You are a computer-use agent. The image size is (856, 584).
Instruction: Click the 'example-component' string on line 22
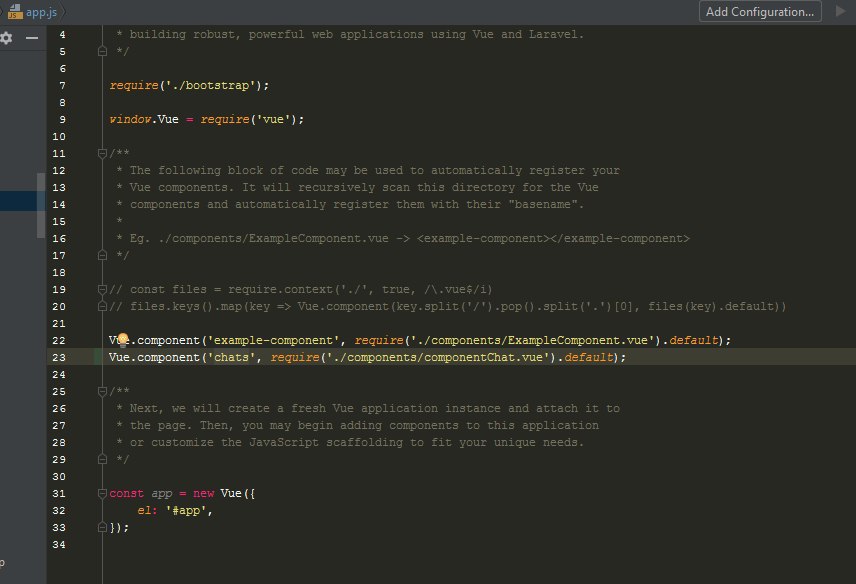tap(273, 341)
